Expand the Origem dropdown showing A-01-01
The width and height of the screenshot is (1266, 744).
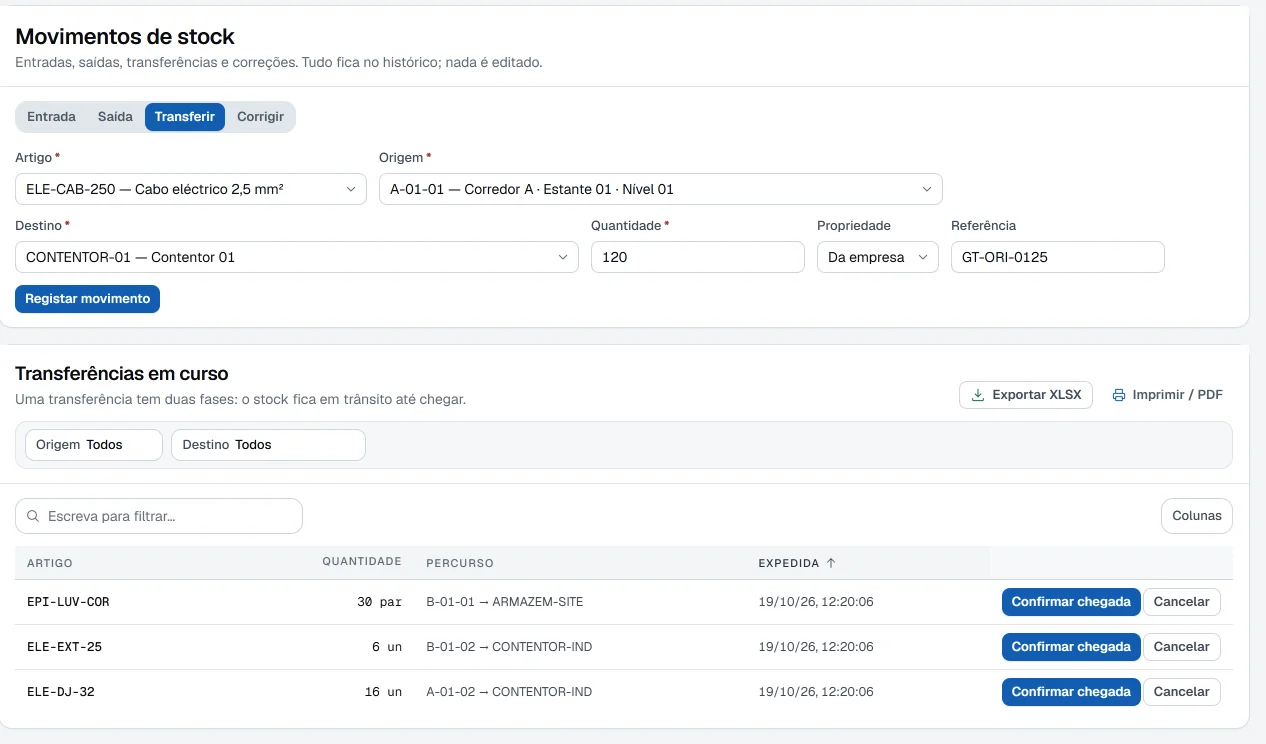tap(661, 189)
